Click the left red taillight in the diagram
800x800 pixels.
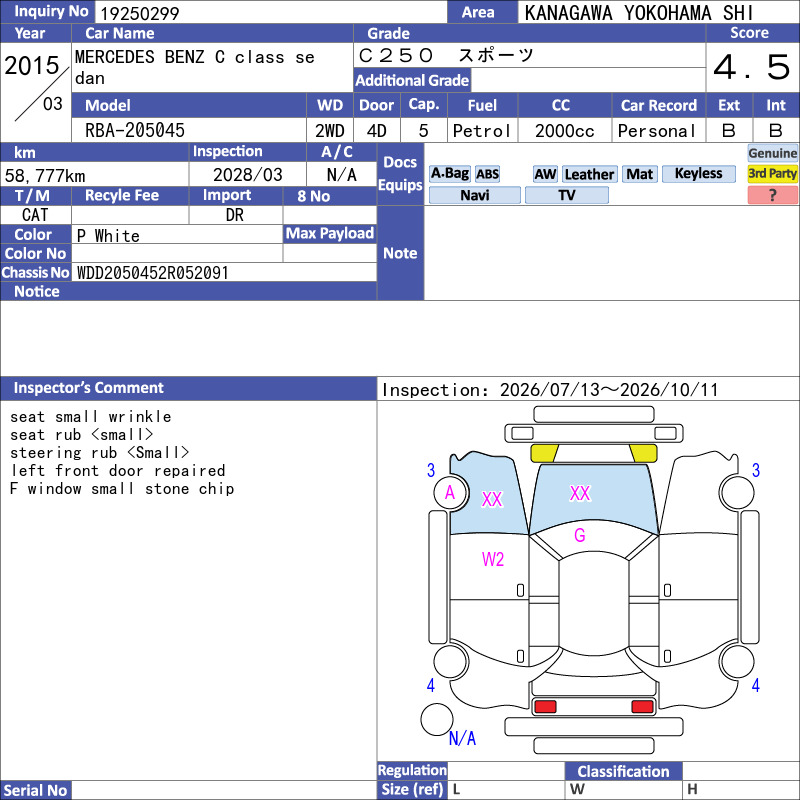click(545, 707)
